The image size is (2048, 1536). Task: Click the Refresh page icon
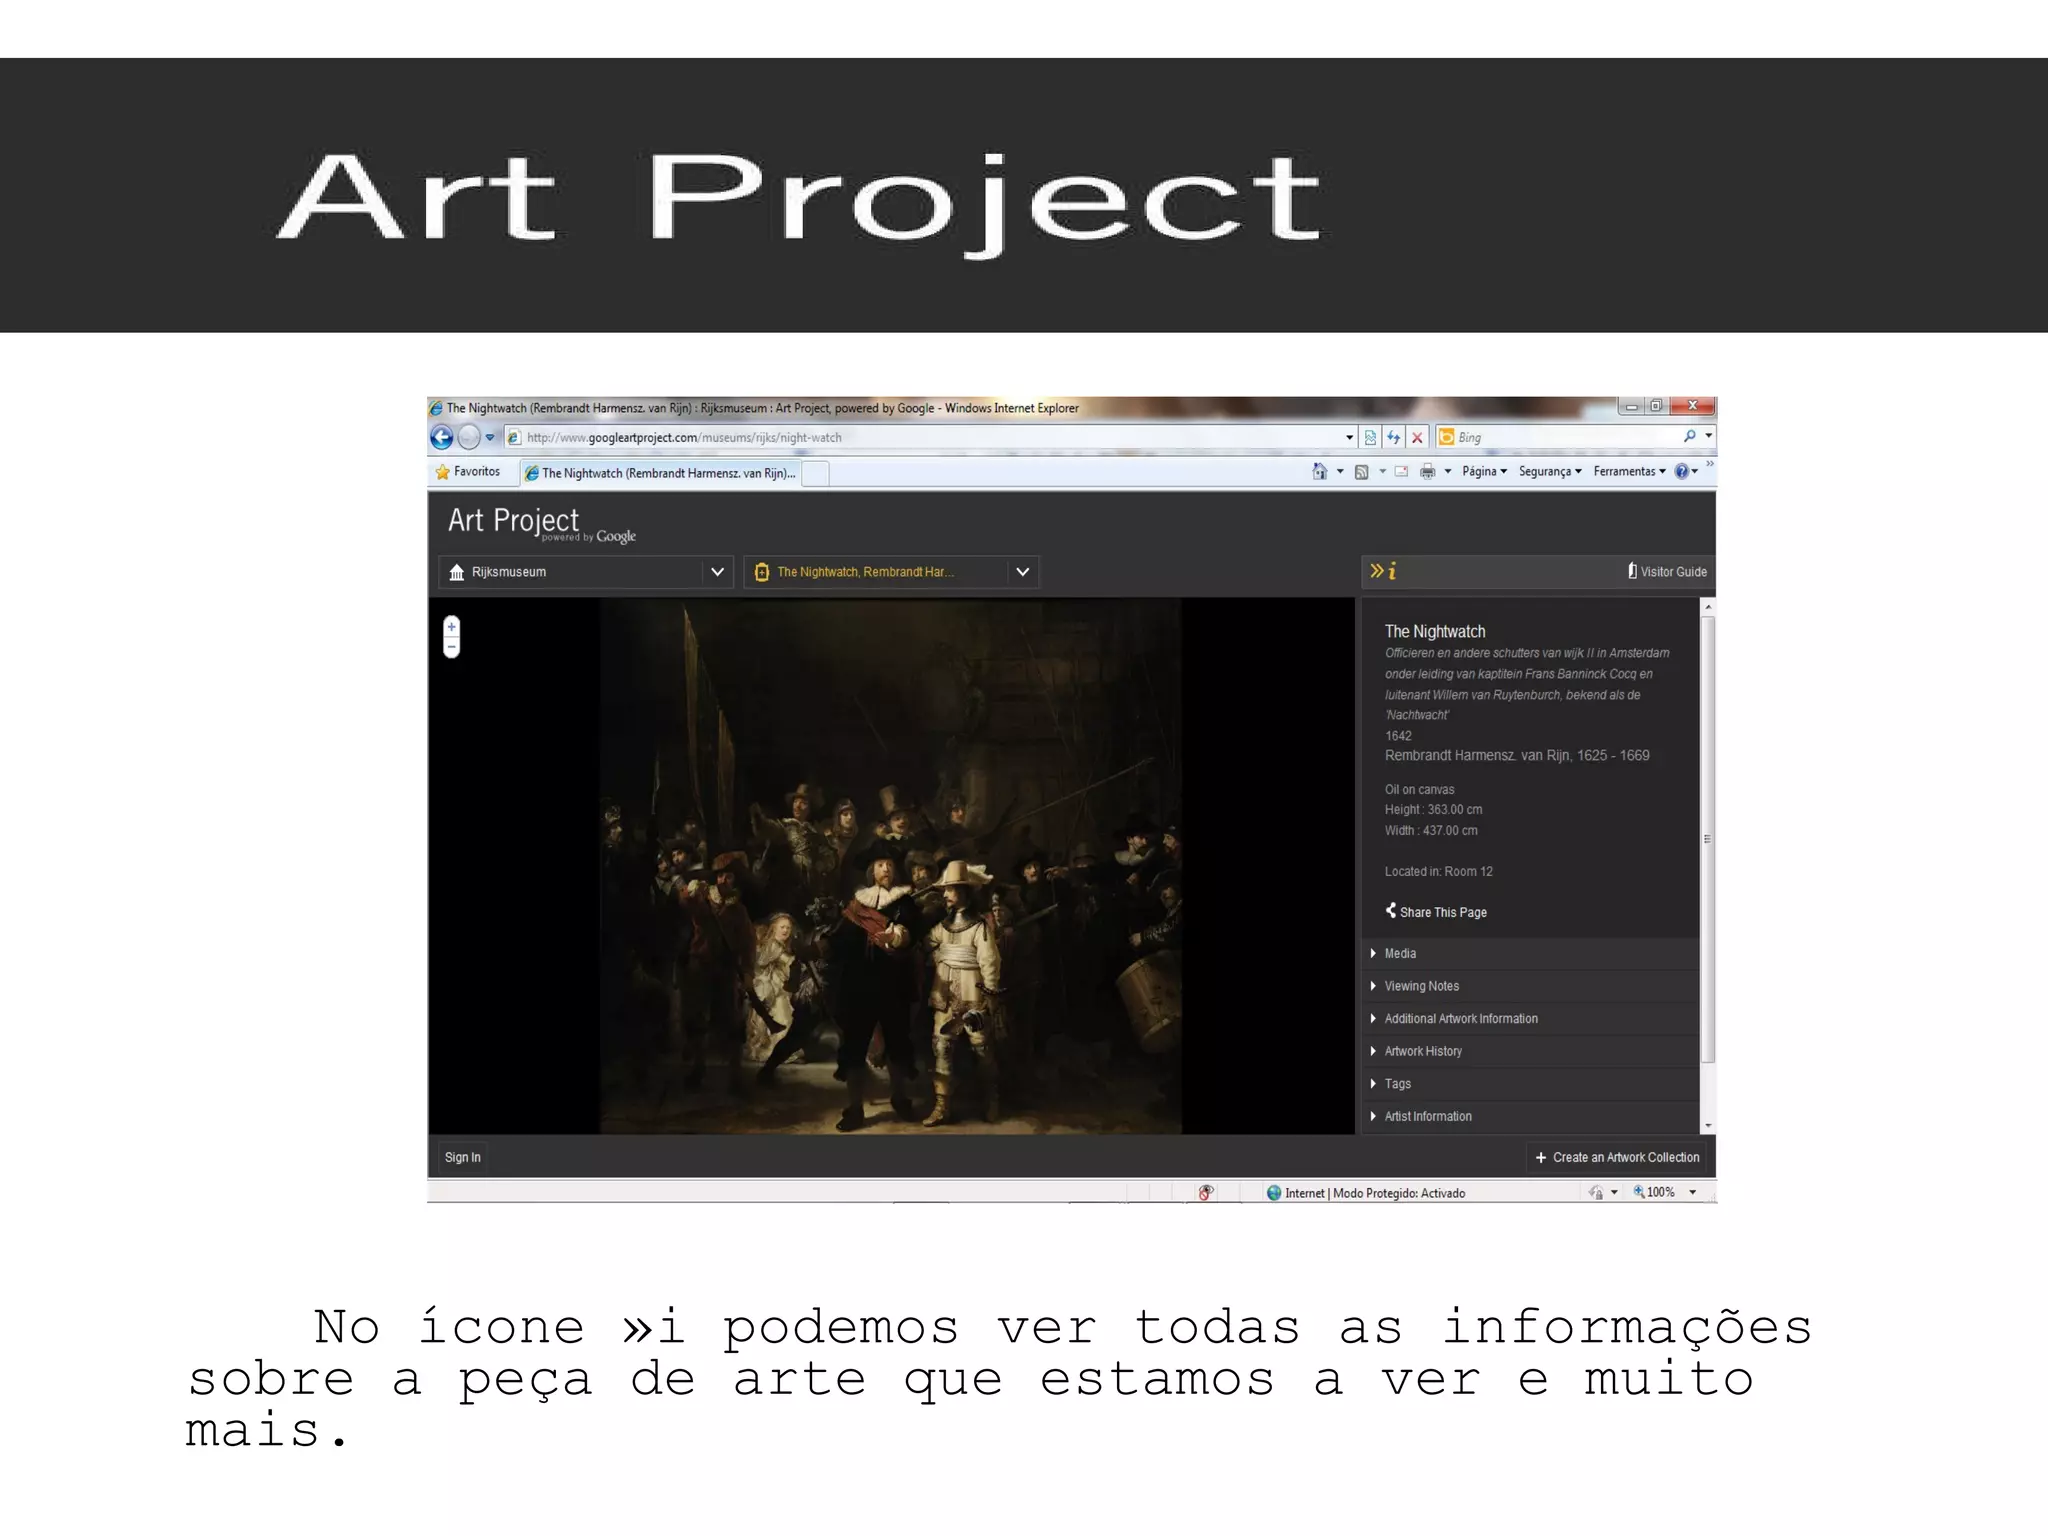pyautogui.click(x=1393, y=437)
